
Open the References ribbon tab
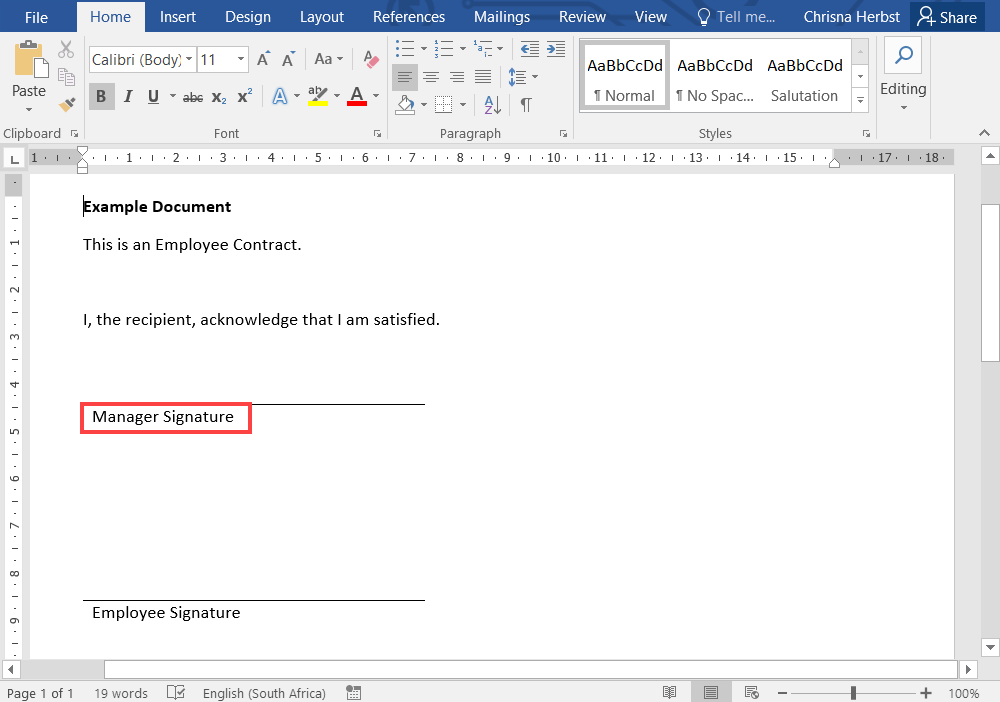click(408, 17)
